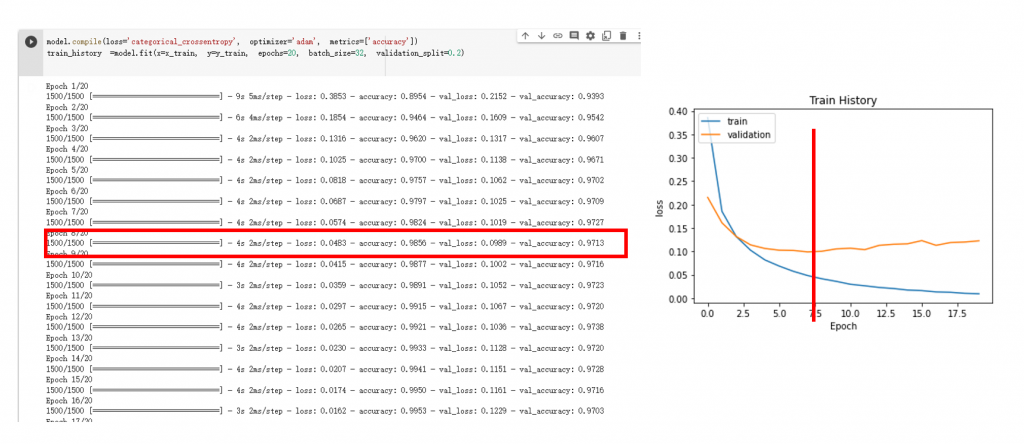Screen dimensions: 1024x444
Task: Click the 'Epoch 2/20' output label
Action: [x=66, y=107]
